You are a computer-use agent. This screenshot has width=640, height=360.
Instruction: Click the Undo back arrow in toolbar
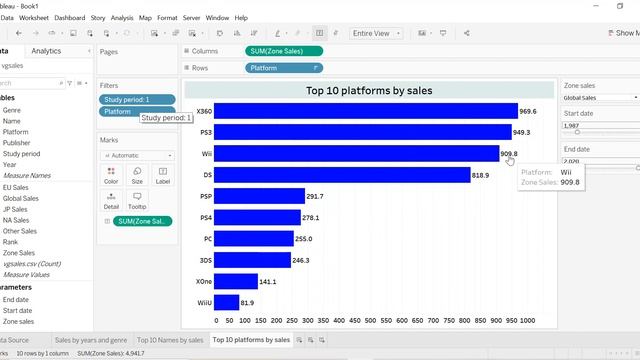pos(19,33)
